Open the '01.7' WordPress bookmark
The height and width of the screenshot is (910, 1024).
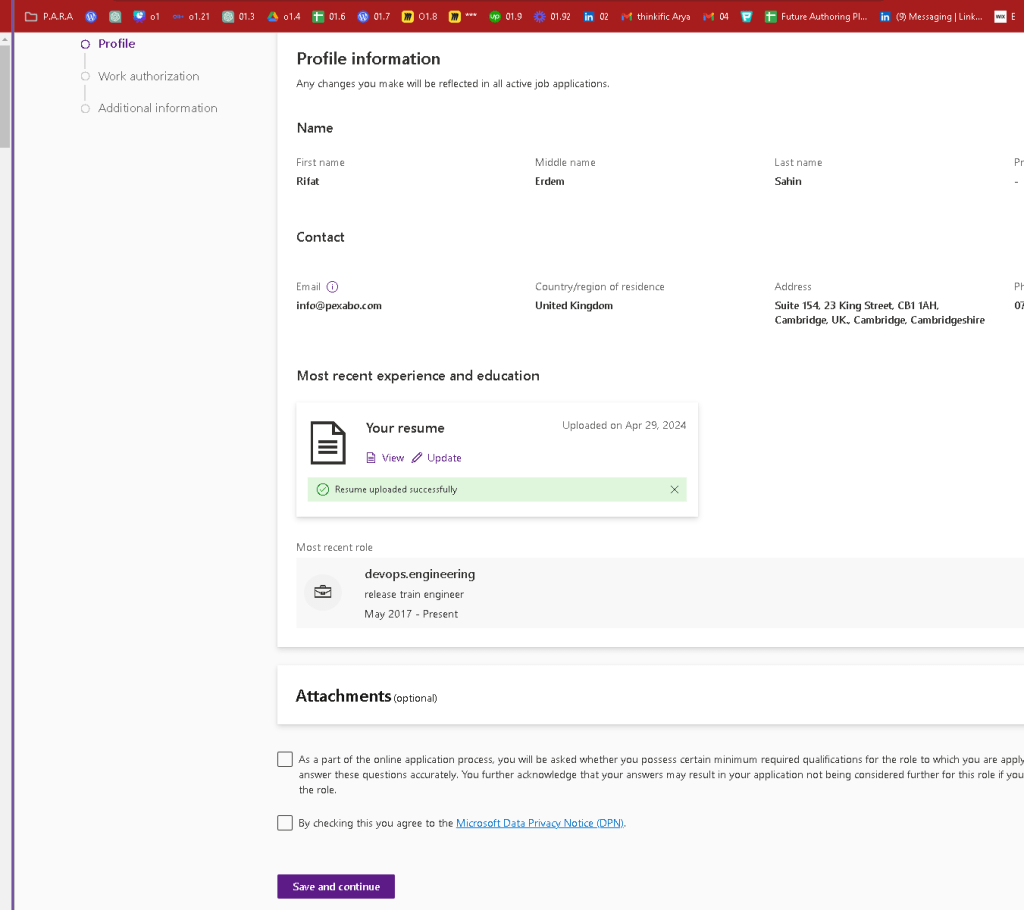(x=374, y=16)
